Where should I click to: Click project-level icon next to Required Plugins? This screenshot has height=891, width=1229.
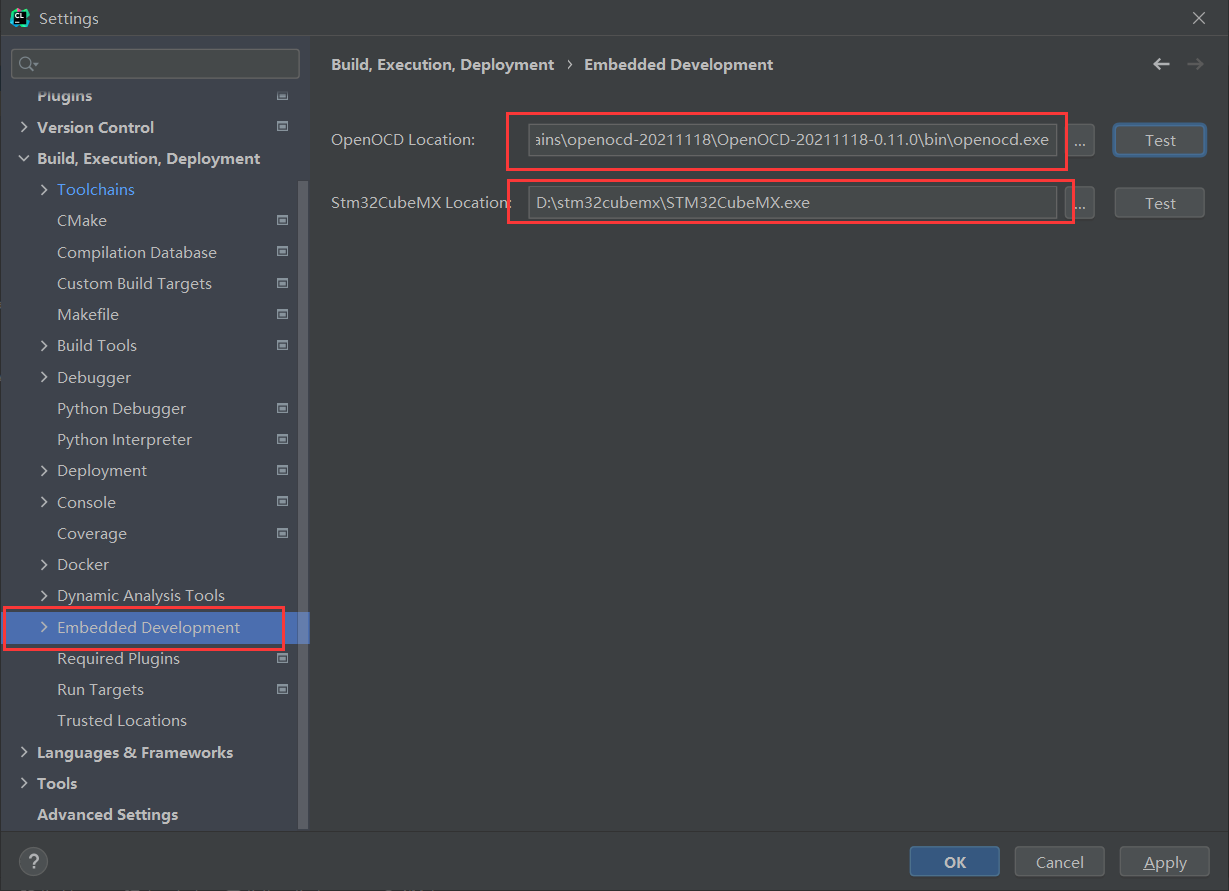point(282,658)
